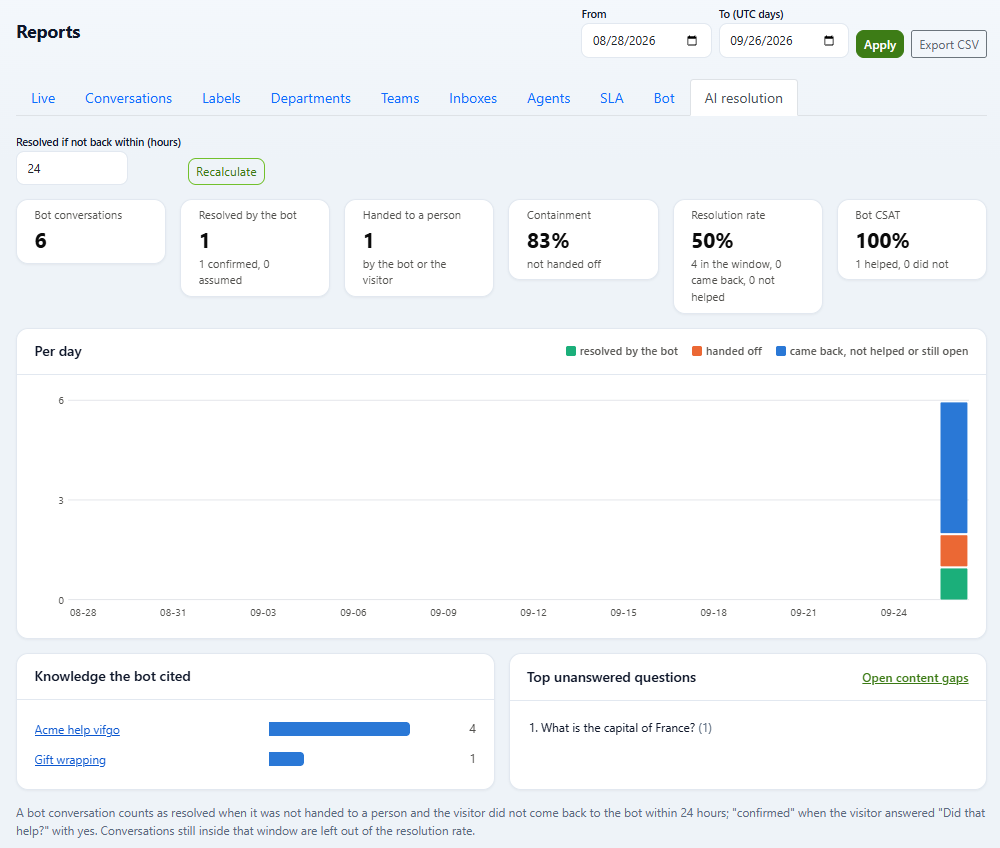Click the Knowledge the bot cited heading
Screen dimensions: 1000x848
(x=112, y=676)
